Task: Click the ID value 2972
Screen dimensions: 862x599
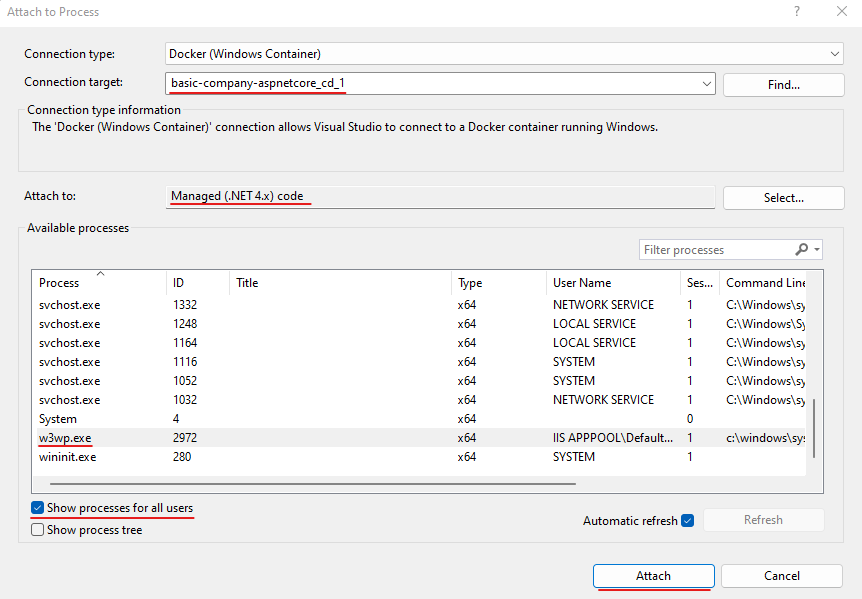Action: tap(185, 438)
